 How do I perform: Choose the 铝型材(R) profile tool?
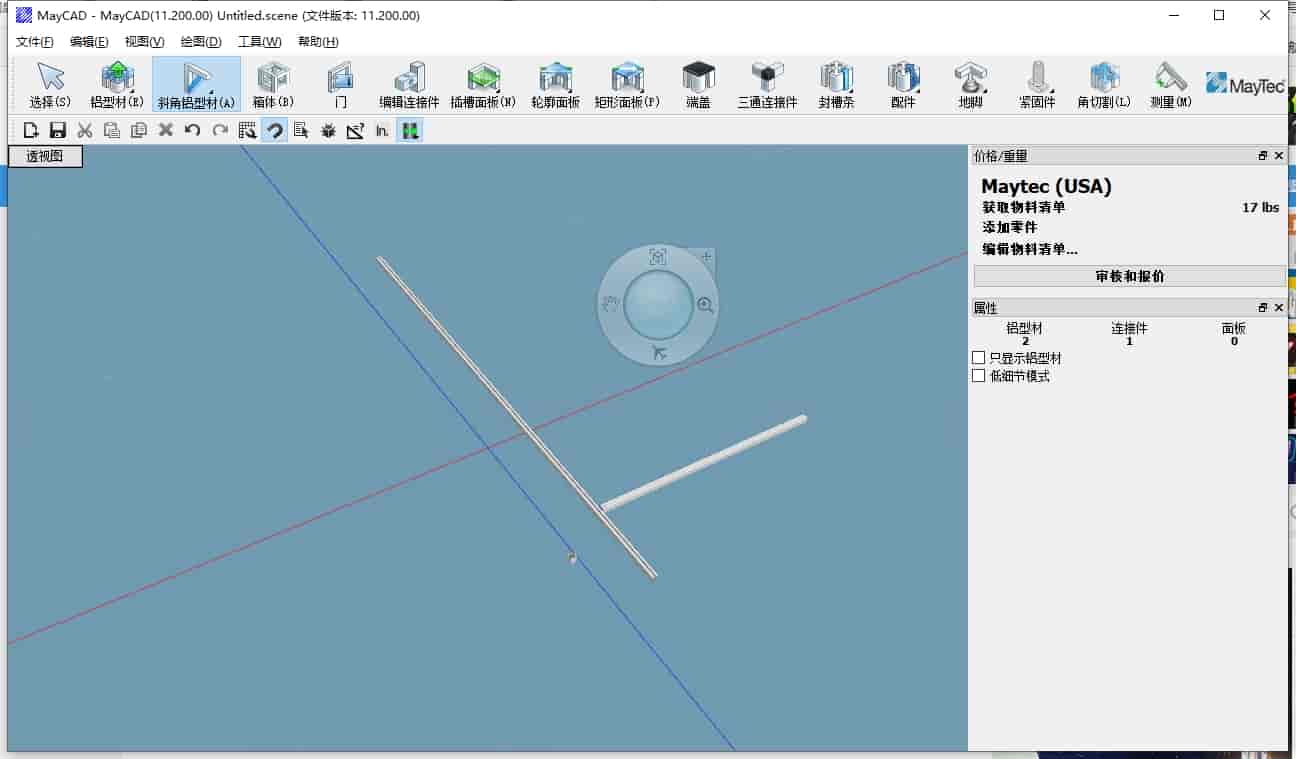click(117, 84)
